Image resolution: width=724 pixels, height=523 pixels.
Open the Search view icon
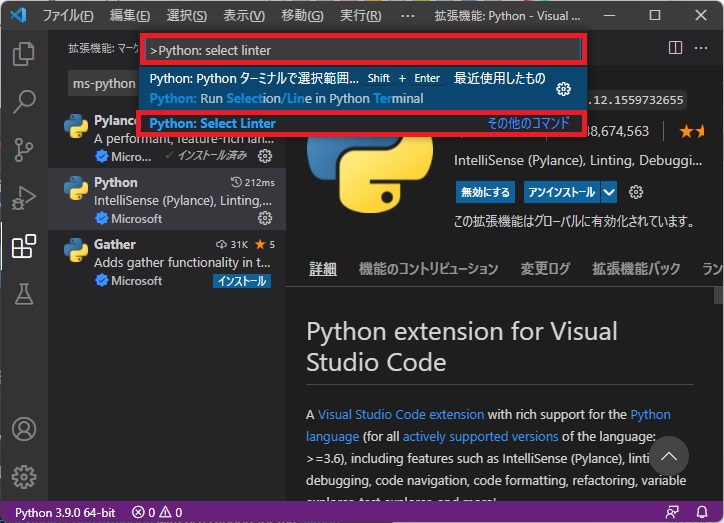pyautogui.click(x=23, y=102)
